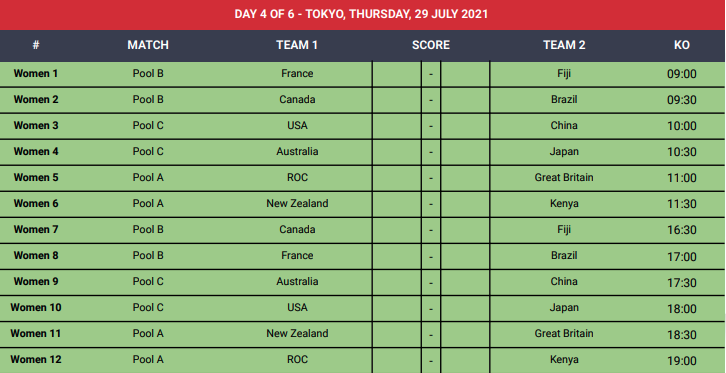Click New Zealand in the Women 6 row
Screen dimensions: 726x373
(x=297, y=204)
